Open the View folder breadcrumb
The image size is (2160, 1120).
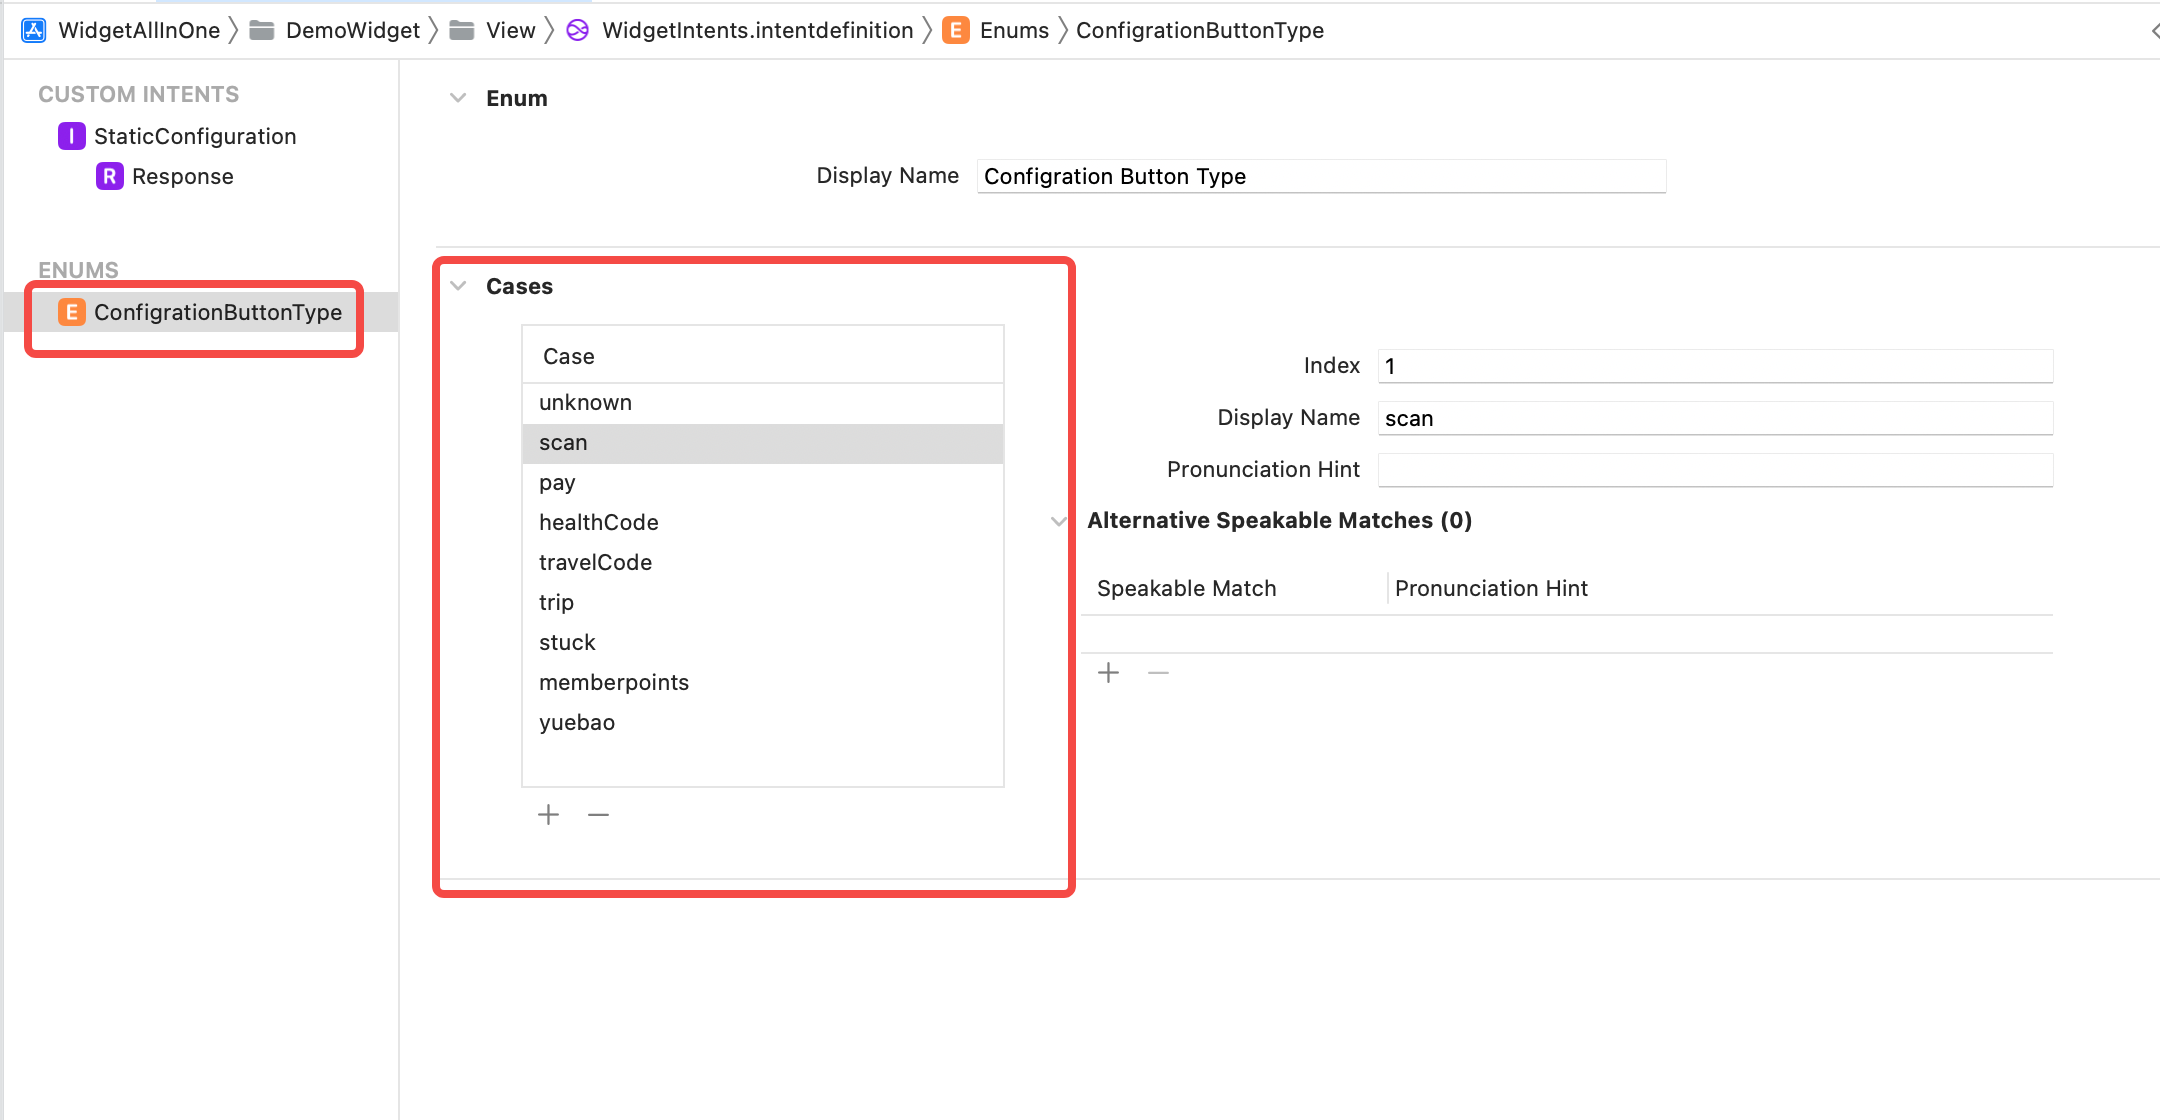coord(510,30)
